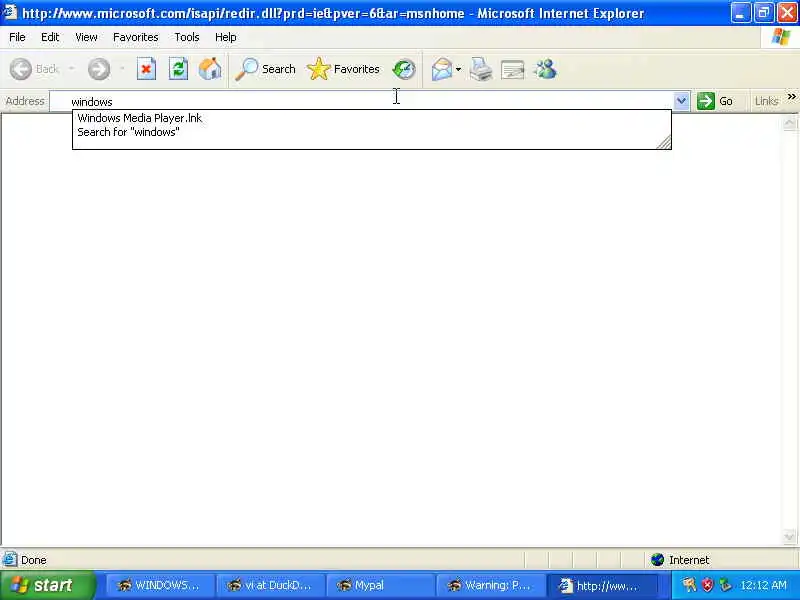The height and width of the screenshot is (600, 800).
Task: Show the History pane icon
Action: pyautogui.click(x=404, y=69)
